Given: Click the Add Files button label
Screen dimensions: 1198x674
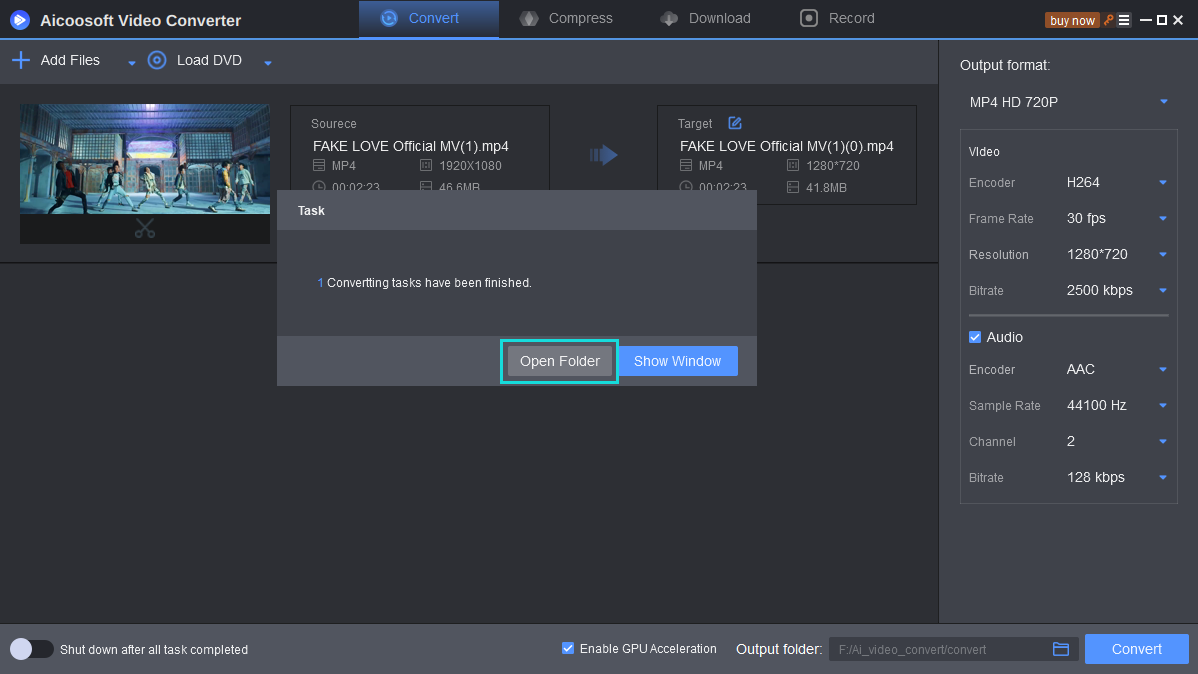Looking at the screenshot, I should (70, 60).
